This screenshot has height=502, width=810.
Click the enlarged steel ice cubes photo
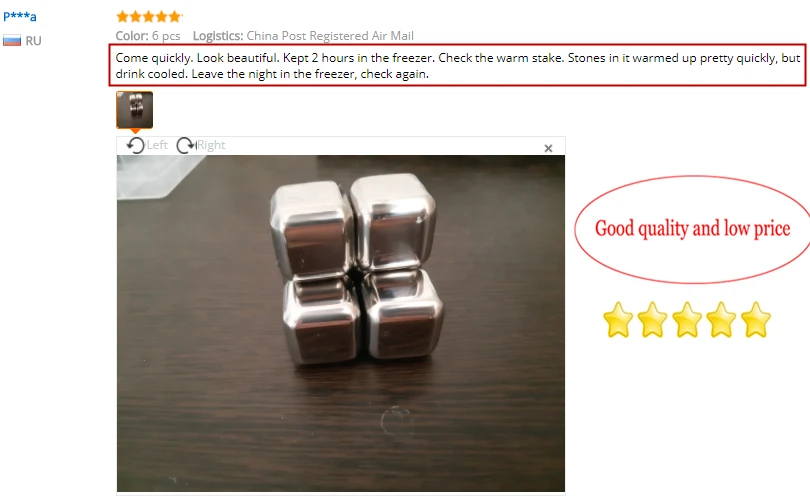pos(341,323)
